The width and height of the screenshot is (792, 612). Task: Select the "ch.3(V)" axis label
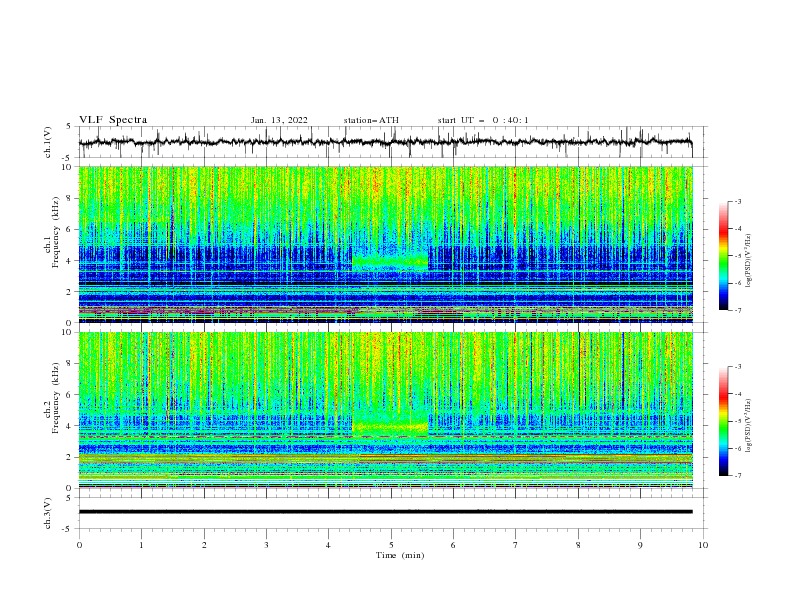(48, 513)
